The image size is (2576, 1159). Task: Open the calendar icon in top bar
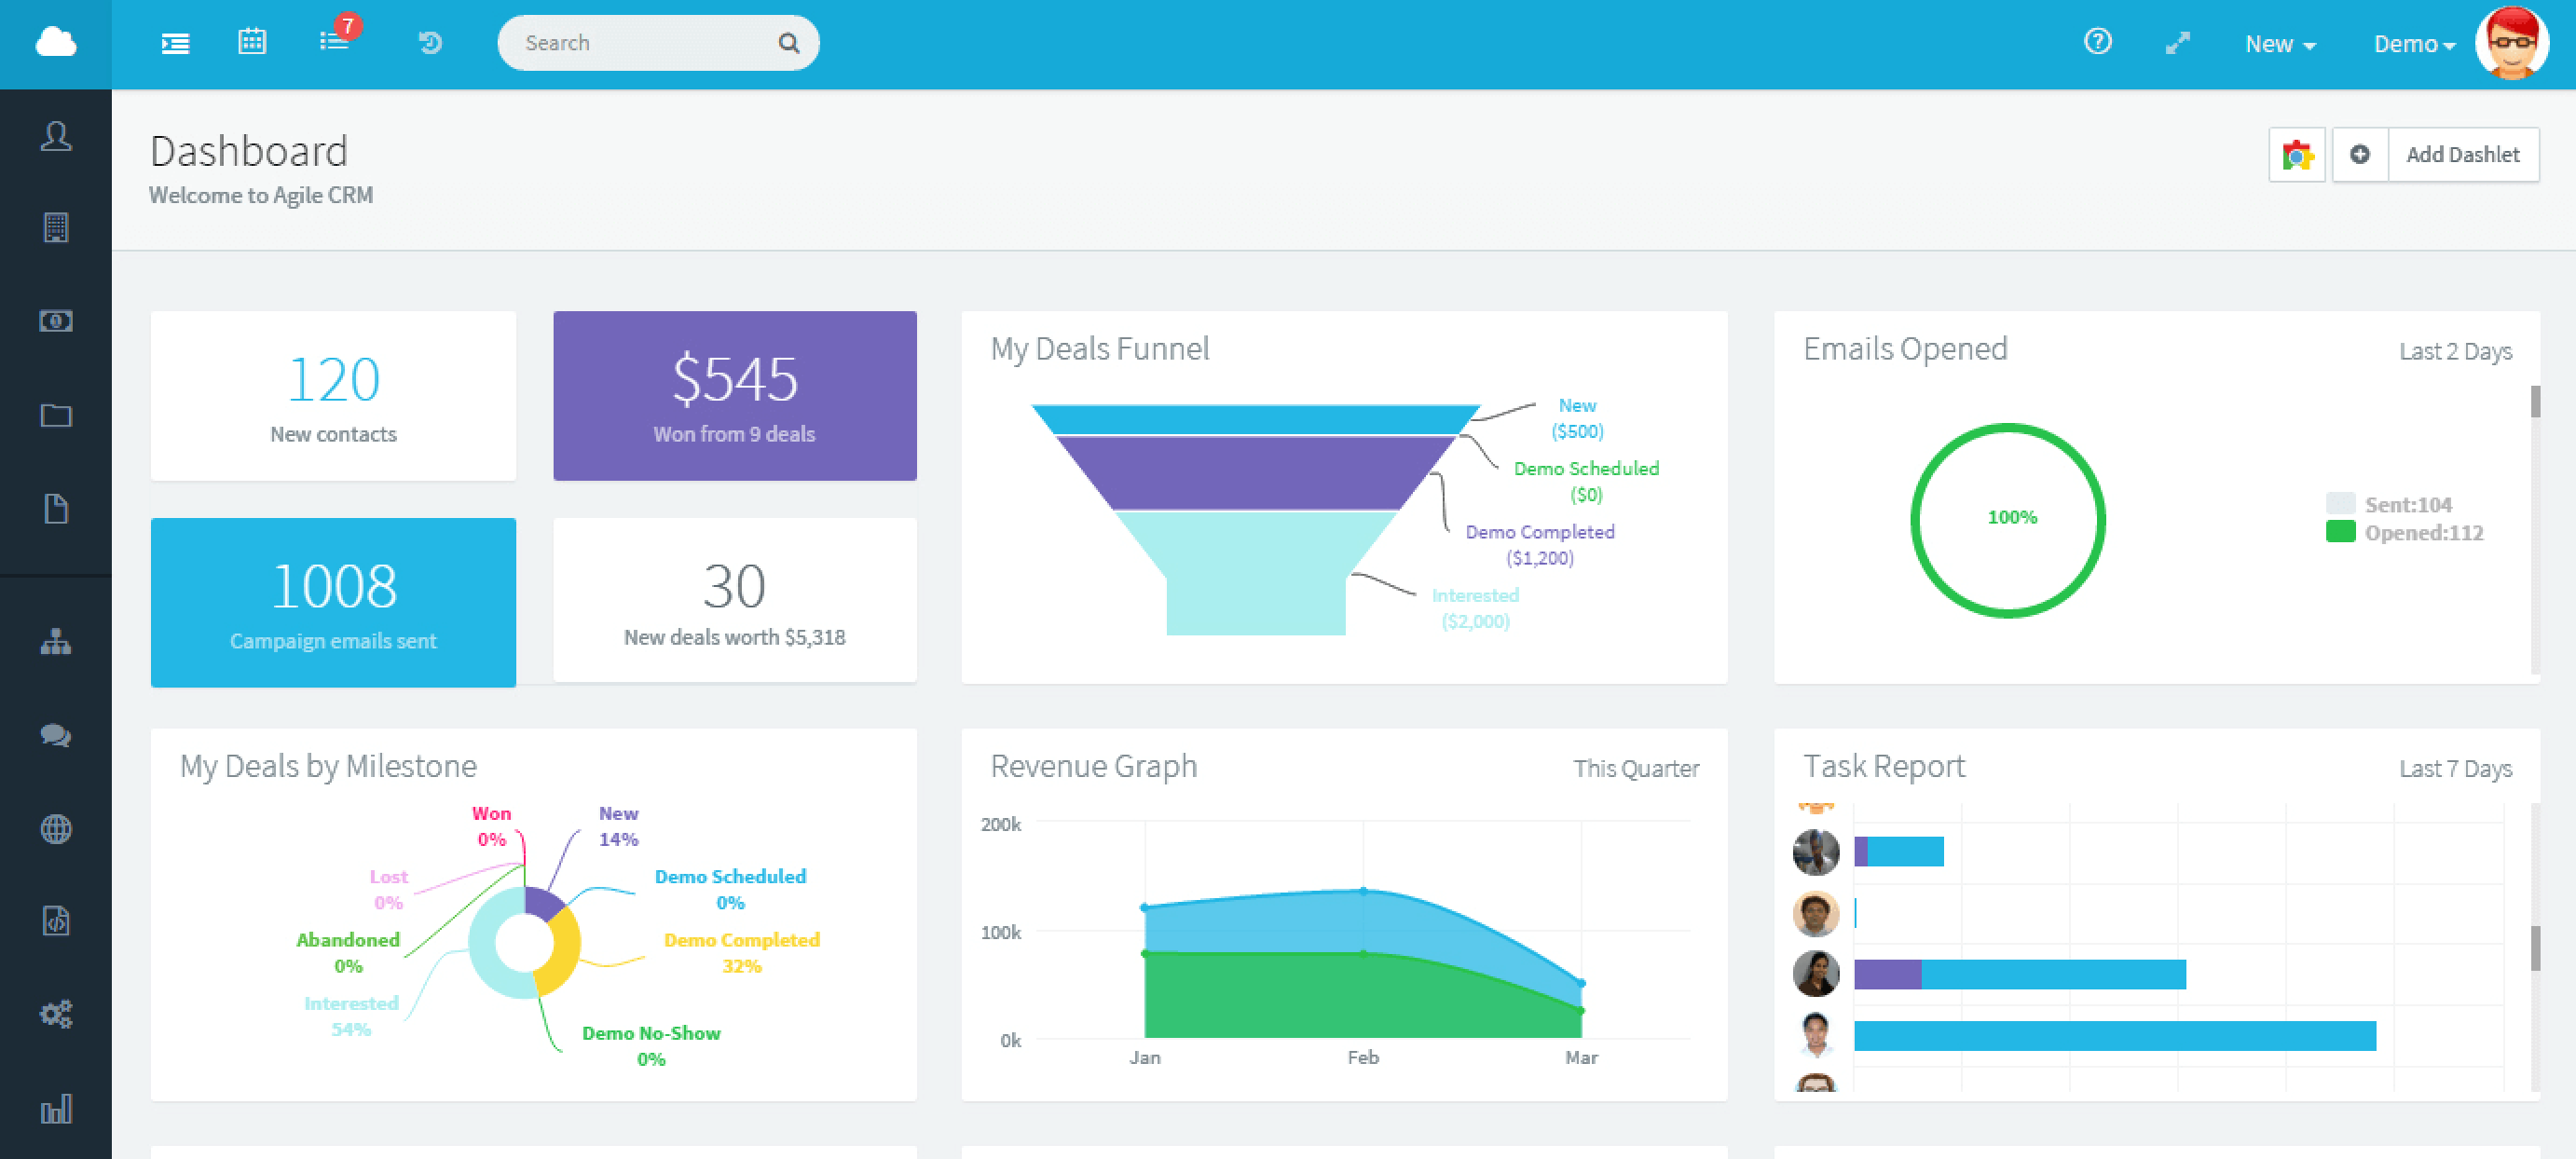click(252, 42)
